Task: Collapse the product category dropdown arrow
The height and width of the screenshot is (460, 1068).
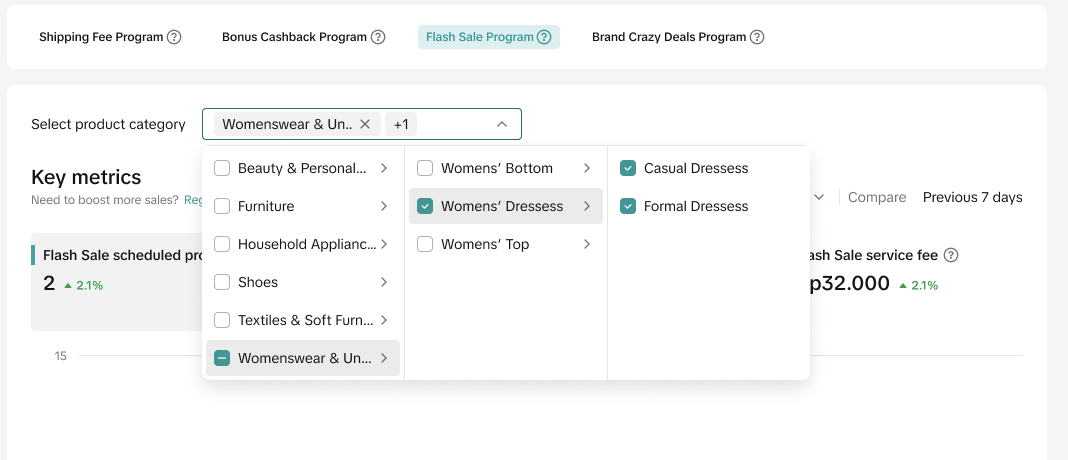Action: click(502, 124)
